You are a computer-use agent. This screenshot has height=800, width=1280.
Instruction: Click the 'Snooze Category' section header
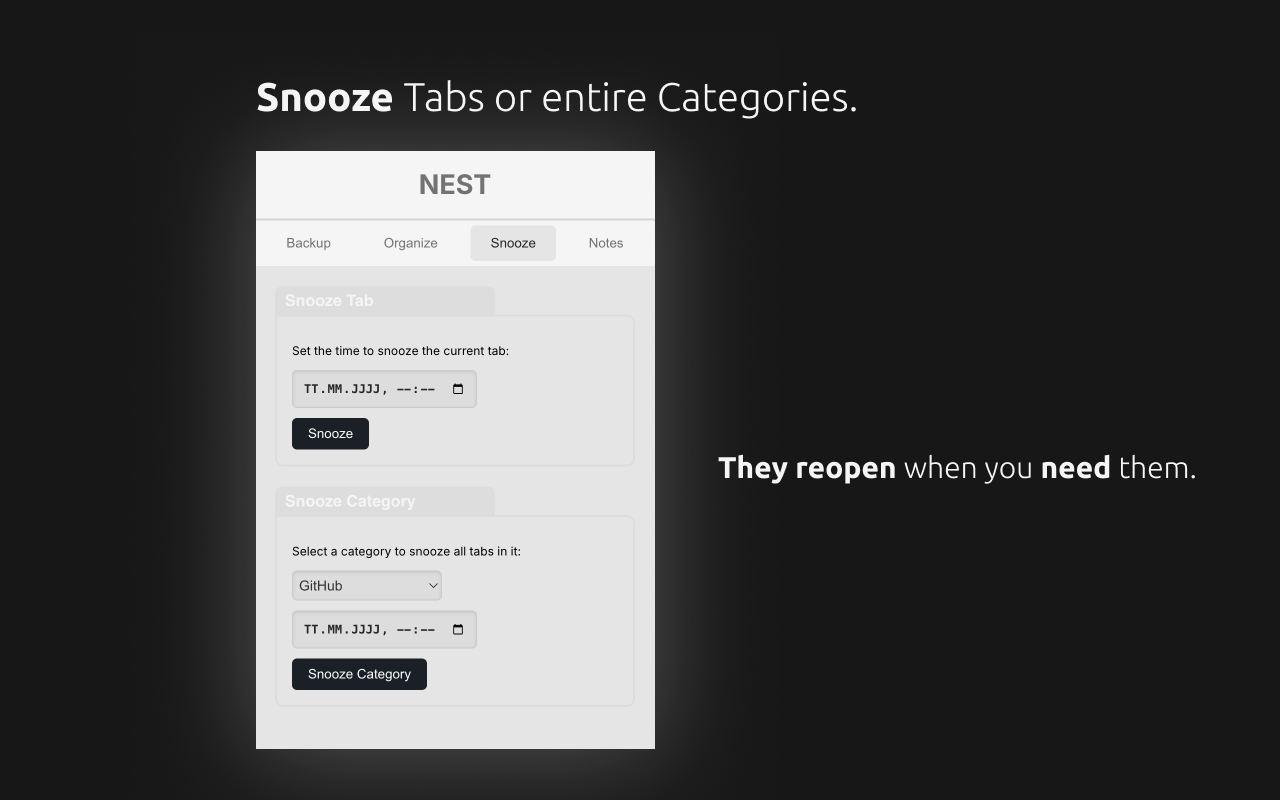(x=350, y=501)
